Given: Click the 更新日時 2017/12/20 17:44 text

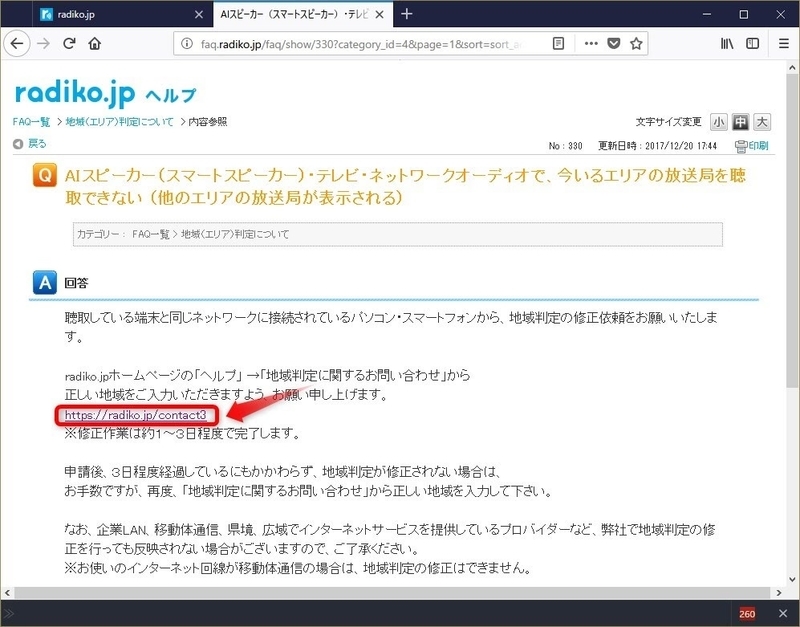Looking at the screenshot, I should tap(657, 146).
